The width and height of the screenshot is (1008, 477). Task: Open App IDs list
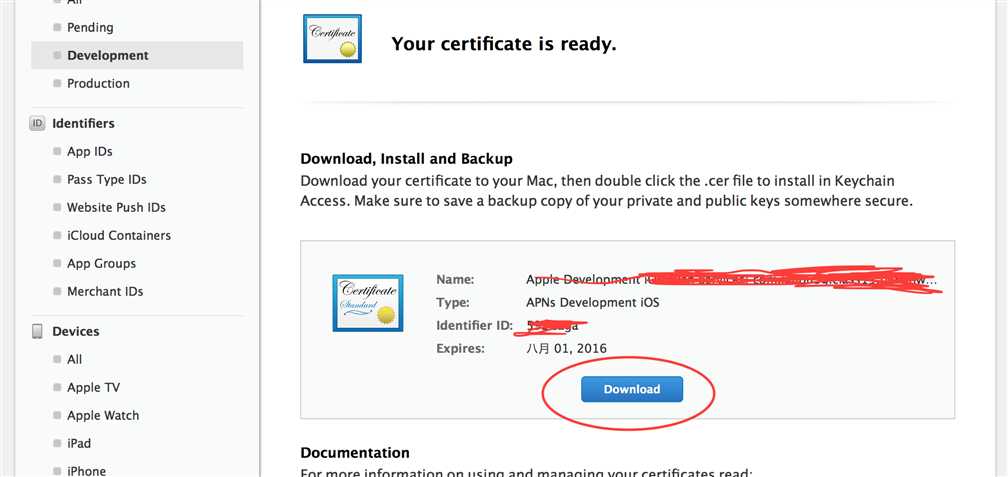(90, 152)
